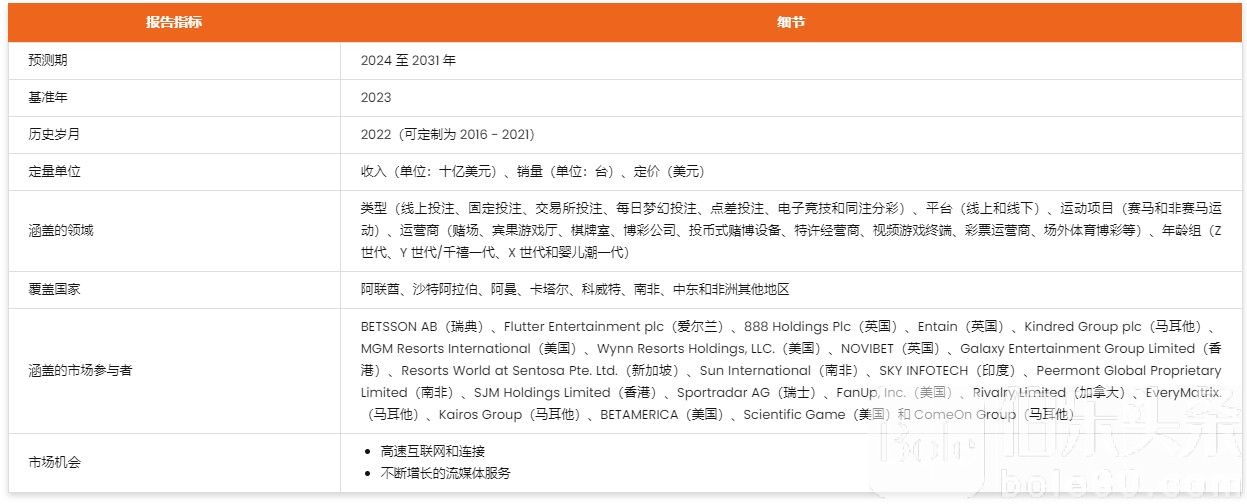Select the 涵盖的市场参与者 row label

(80, 370)
